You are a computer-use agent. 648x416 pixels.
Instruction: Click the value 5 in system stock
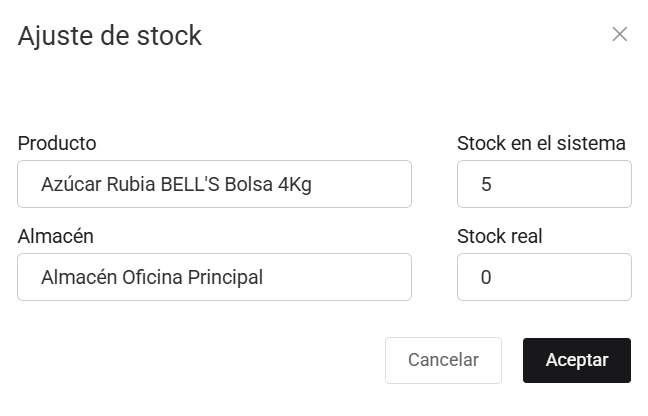[x=486, y=185]
